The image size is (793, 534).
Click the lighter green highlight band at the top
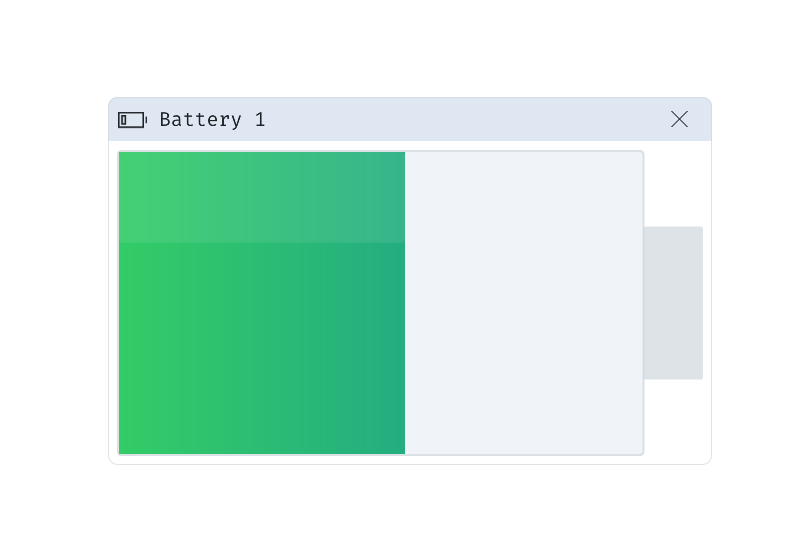tap(262, 197)
